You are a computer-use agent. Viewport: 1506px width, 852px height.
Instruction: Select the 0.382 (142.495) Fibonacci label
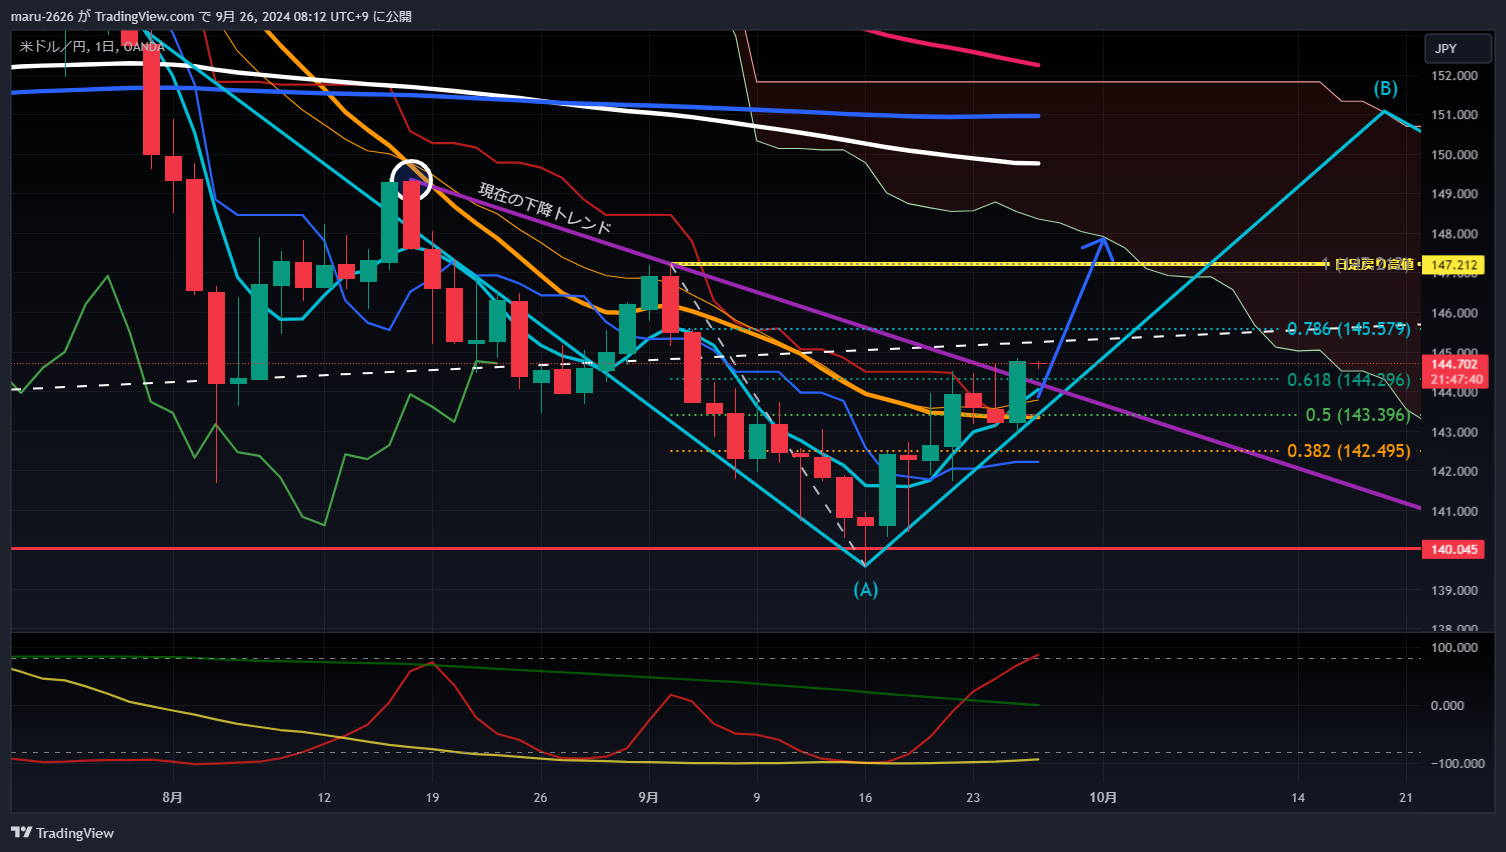pyautogui.click(x=1349, y=451)
